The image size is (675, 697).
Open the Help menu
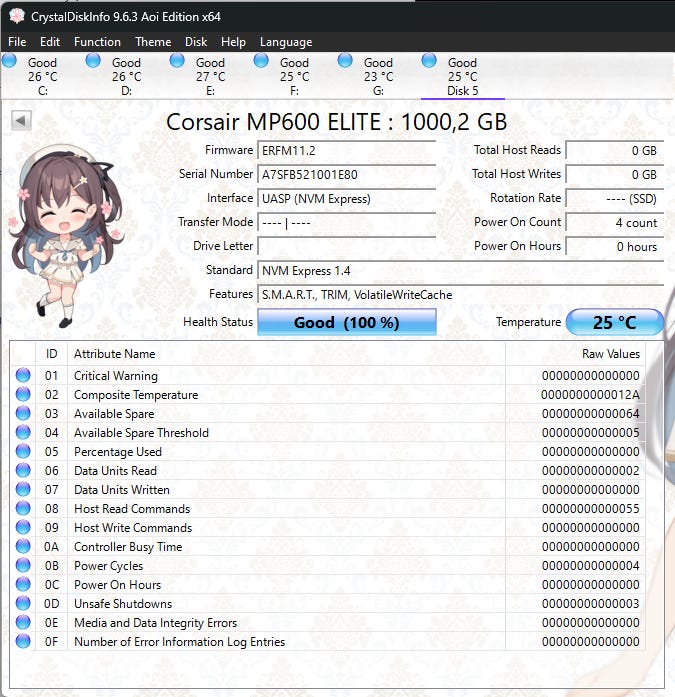[233, 42]
